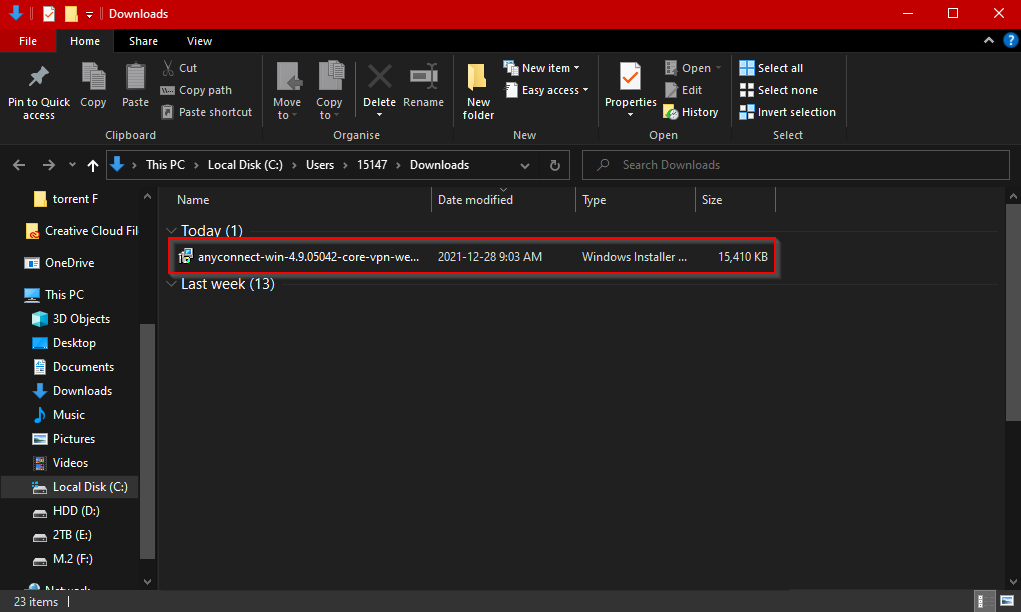Viewport: 1021px width, 612px height.
Task: Switch to the Share ribbon tab
Action: tap(143, 41)
